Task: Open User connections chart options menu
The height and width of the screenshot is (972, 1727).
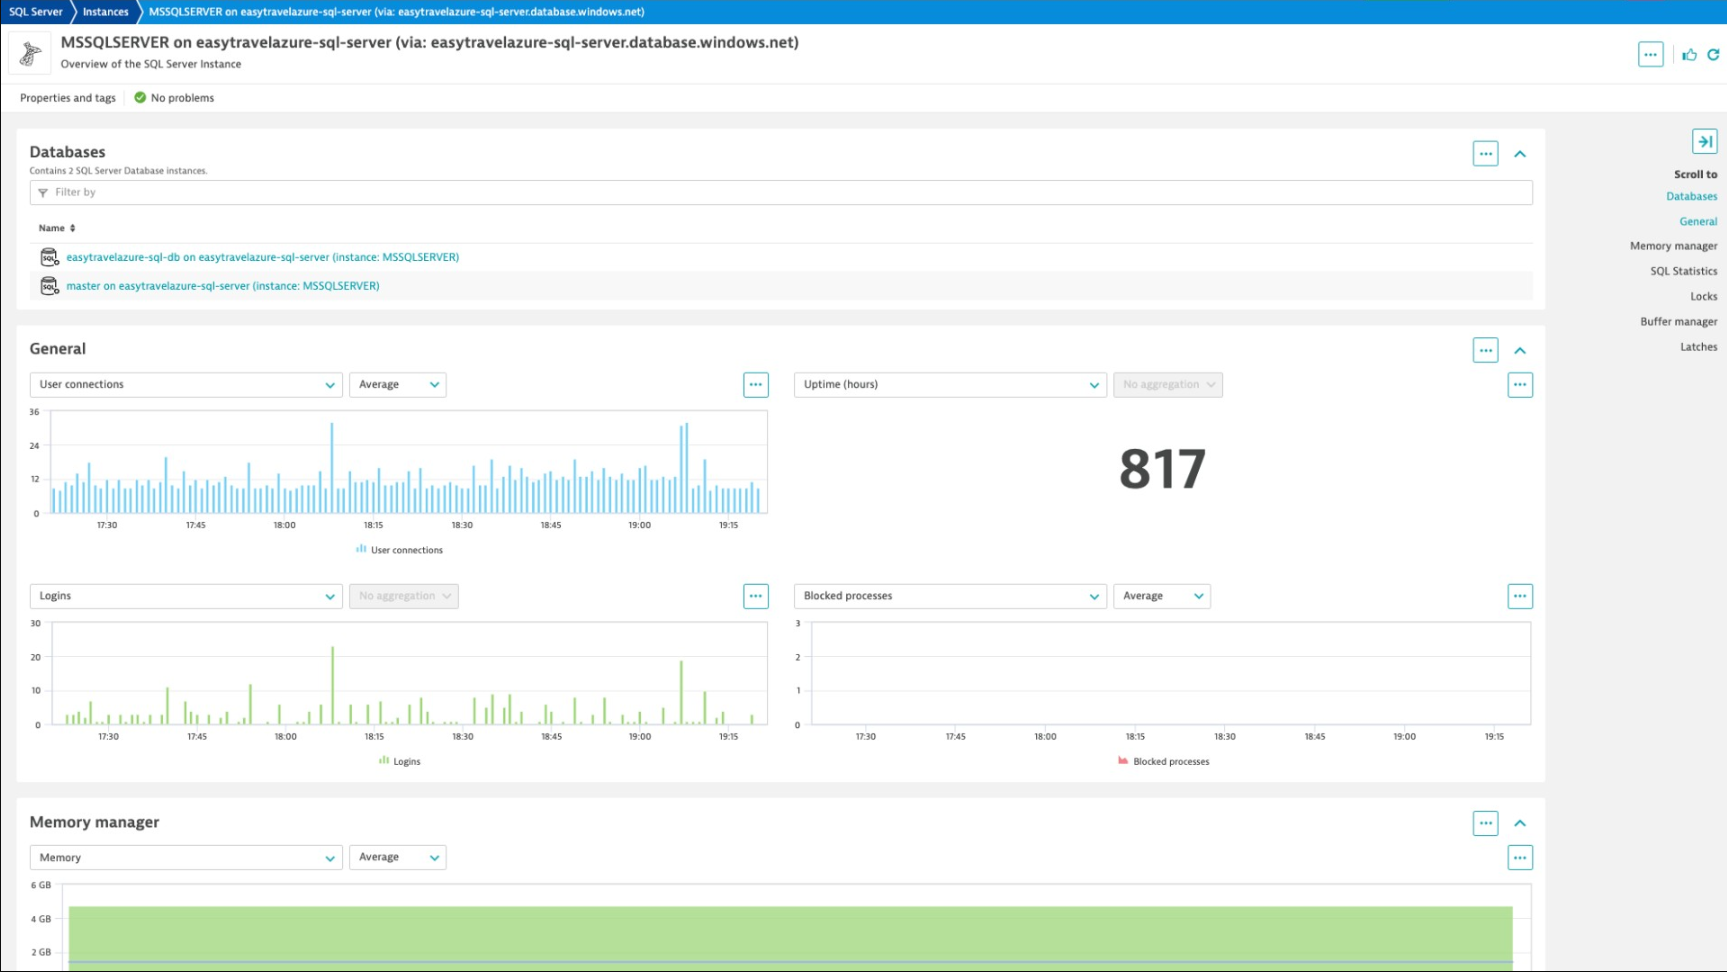Action: 756,385
